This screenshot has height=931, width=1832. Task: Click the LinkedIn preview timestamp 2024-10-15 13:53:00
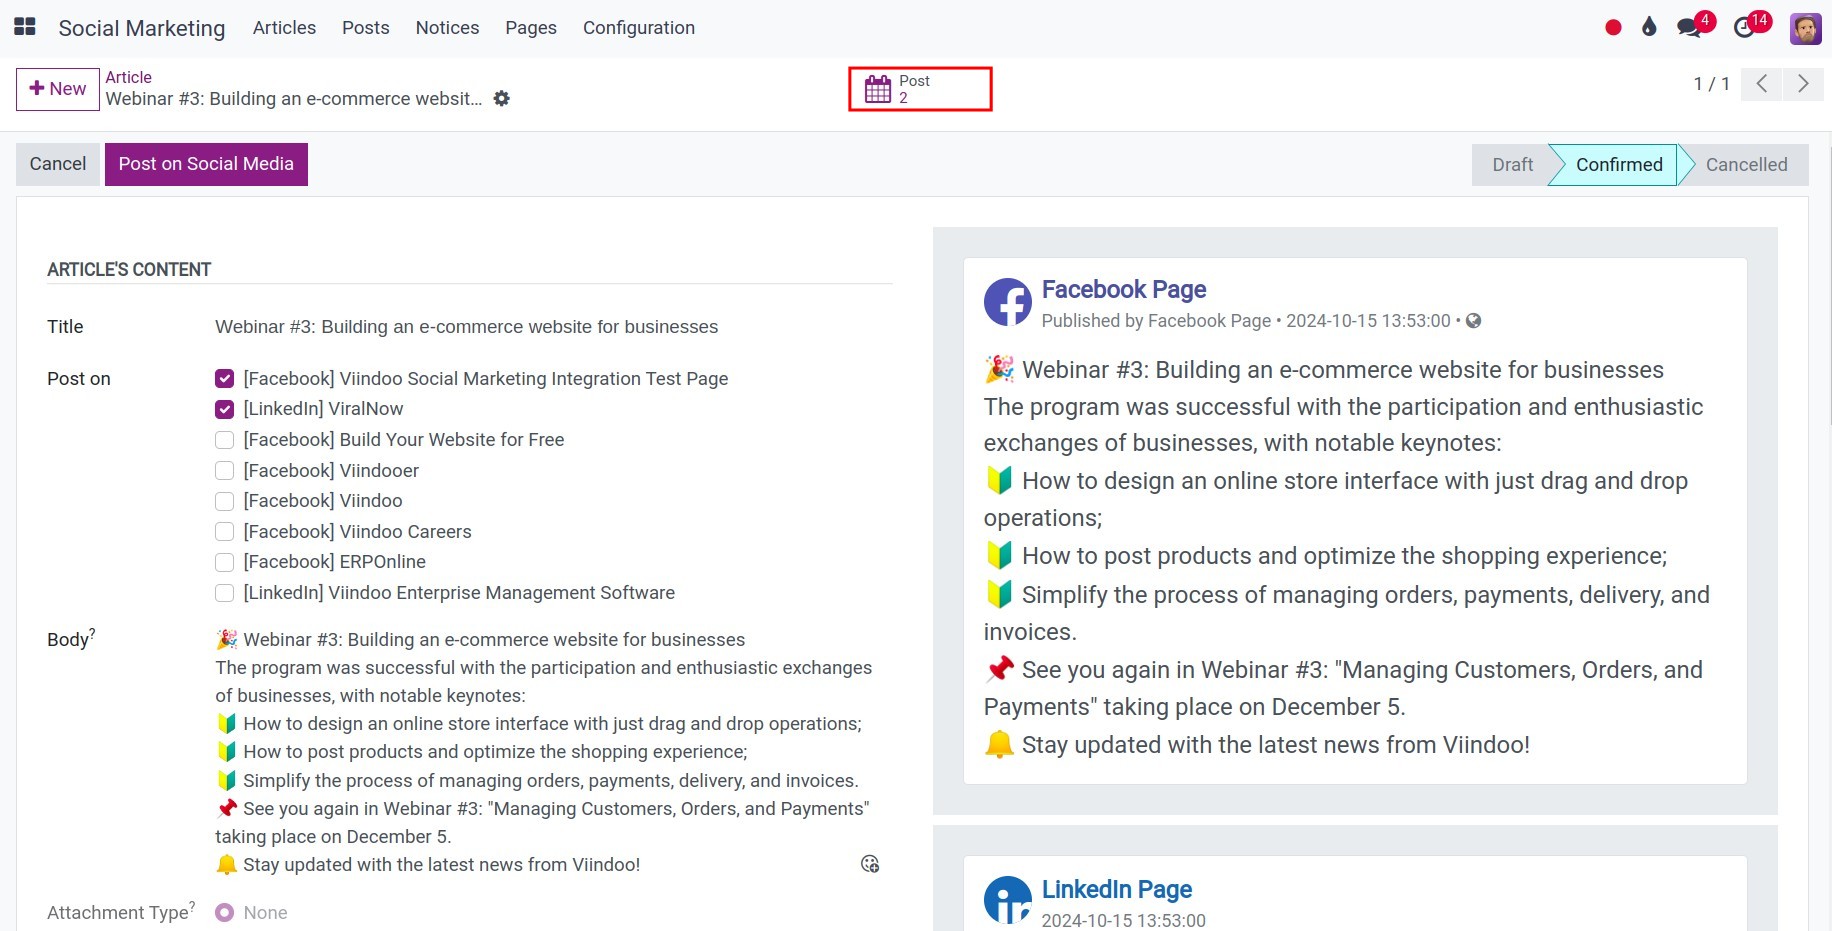click(x=1124, y=920)
